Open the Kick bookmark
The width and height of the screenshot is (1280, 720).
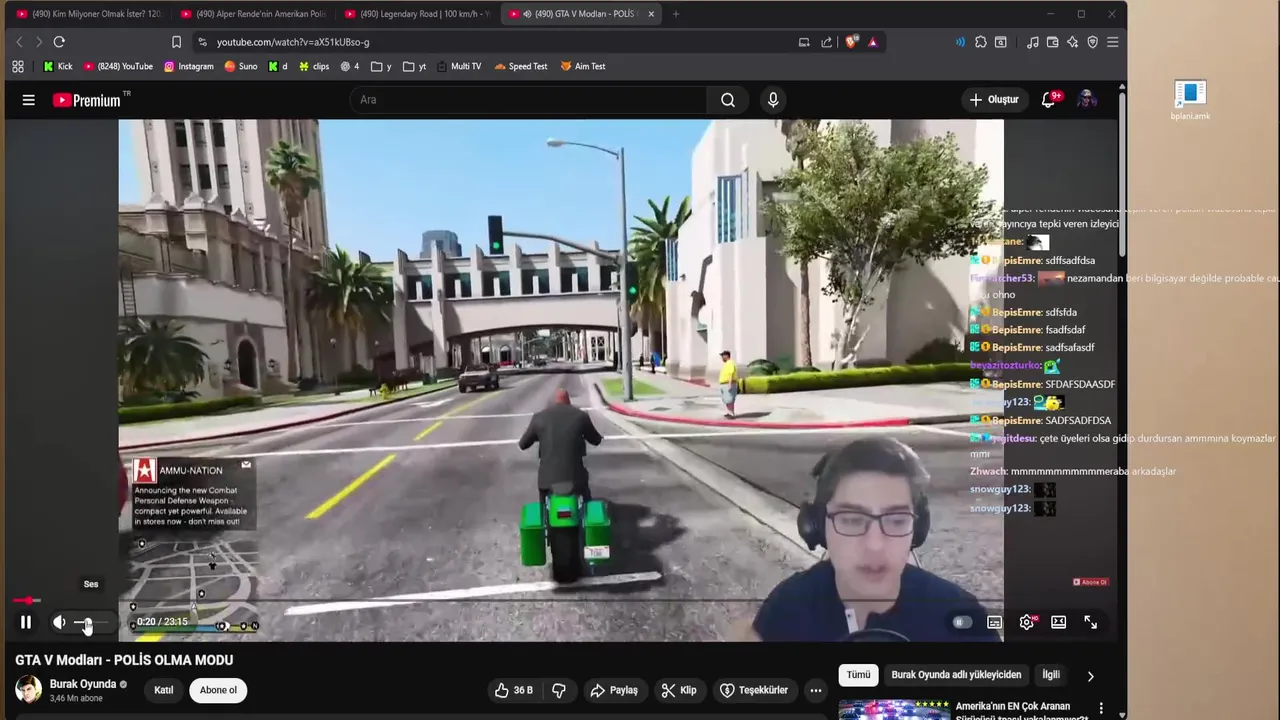point(58,66)
